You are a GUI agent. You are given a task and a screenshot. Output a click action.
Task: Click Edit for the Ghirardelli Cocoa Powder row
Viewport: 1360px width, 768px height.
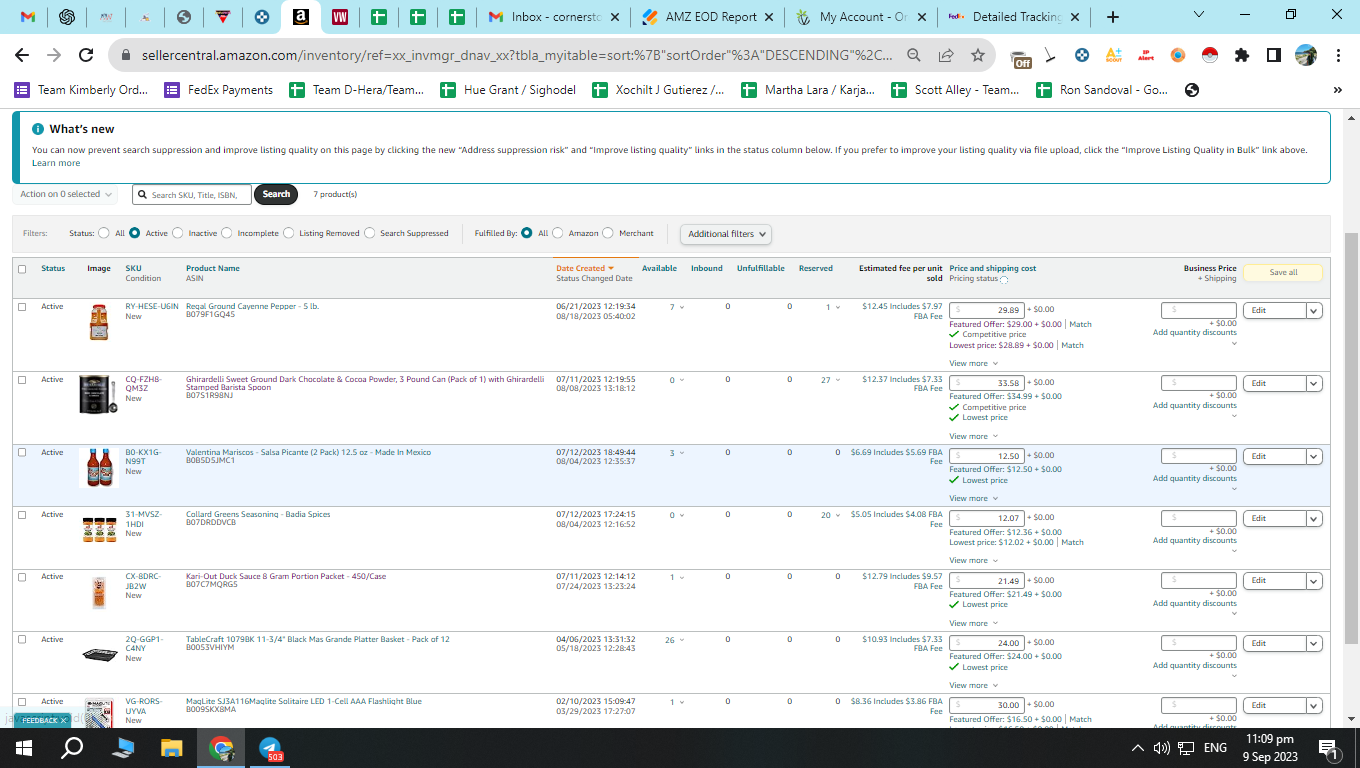[1274, 384]
